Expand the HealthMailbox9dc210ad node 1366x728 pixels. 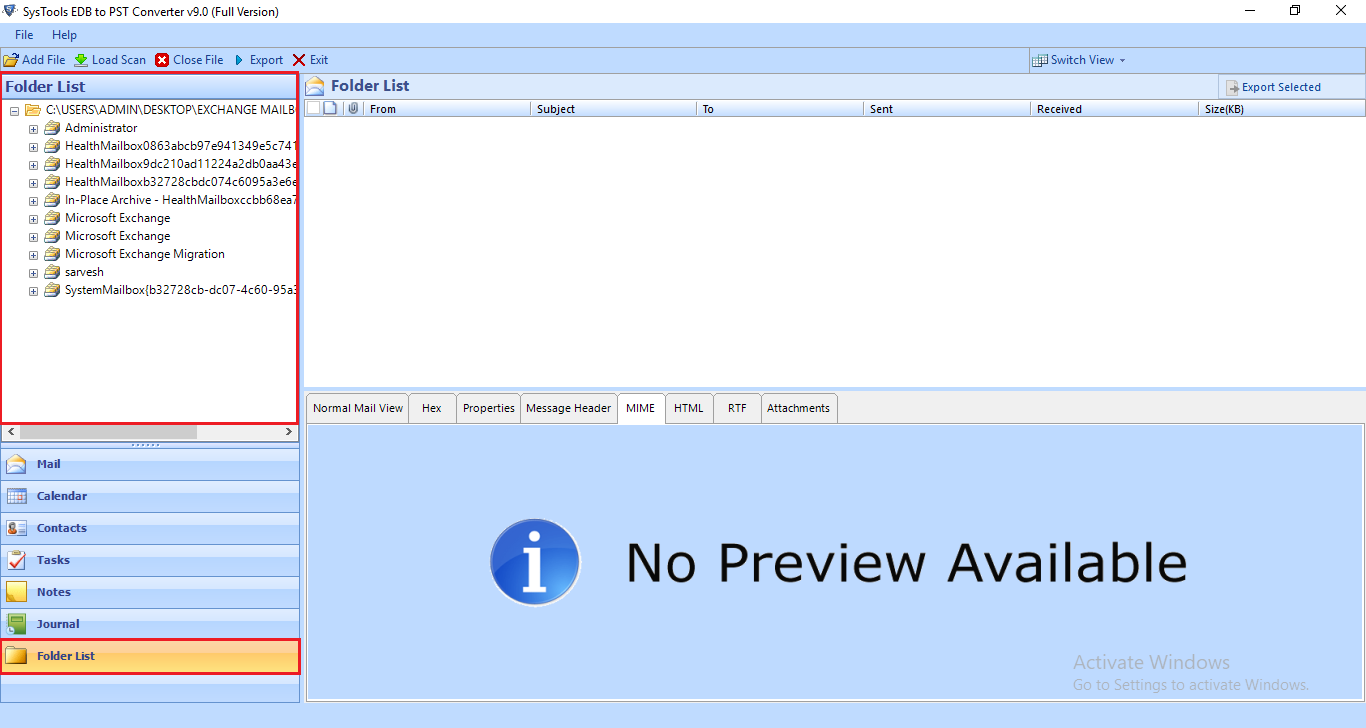click(x=34, y=164)
